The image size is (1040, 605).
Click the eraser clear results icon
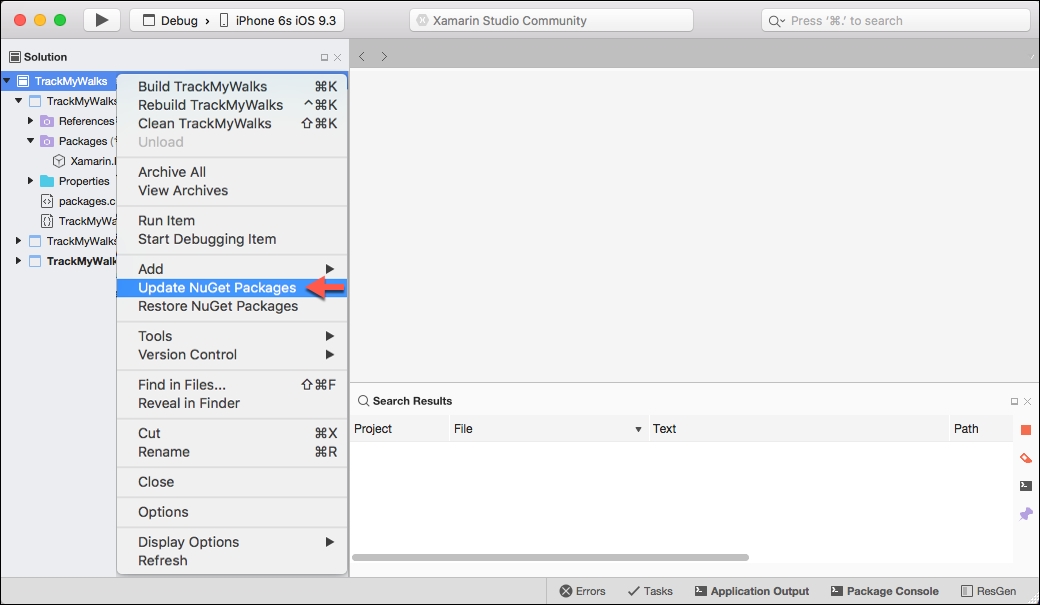click(1025, 458)
